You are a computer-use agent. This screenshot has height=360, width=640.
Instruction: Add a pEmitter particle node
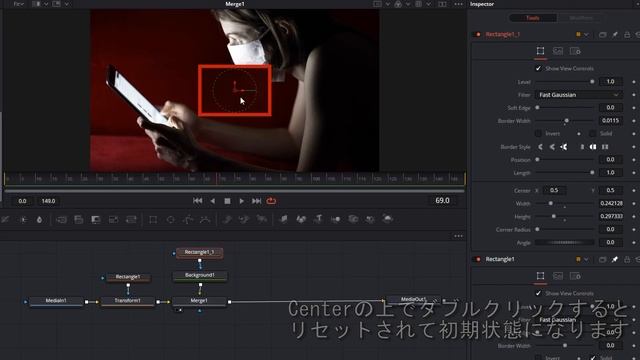(227, 220)
